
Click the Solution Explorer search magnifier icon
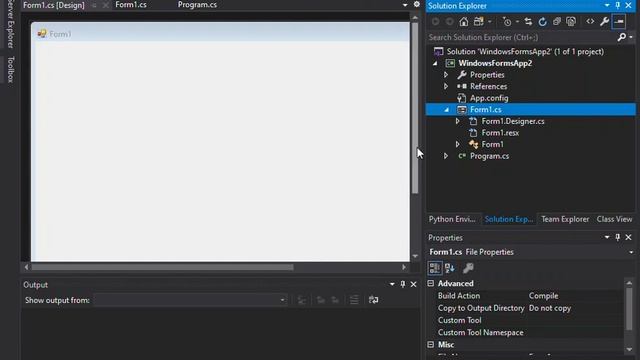(622, 37)
